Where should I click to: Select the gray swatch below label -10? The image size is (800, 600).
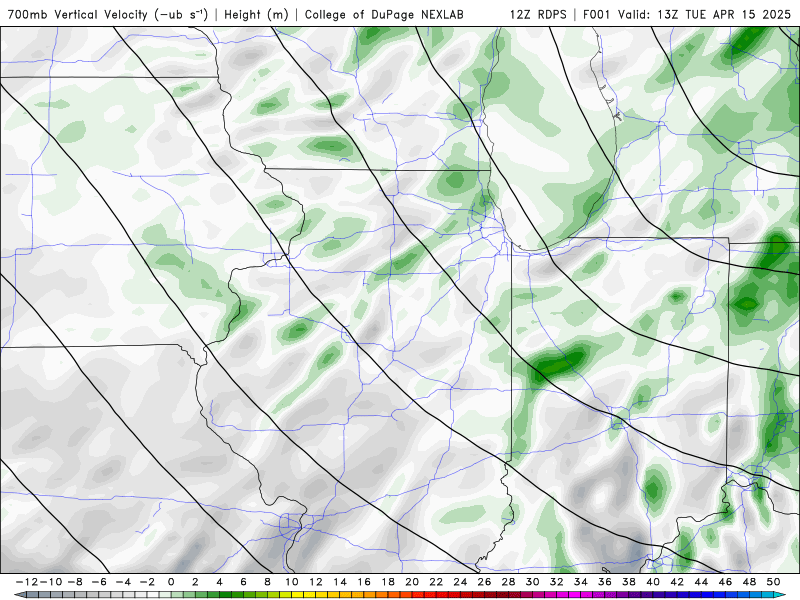tap(56, 595)
